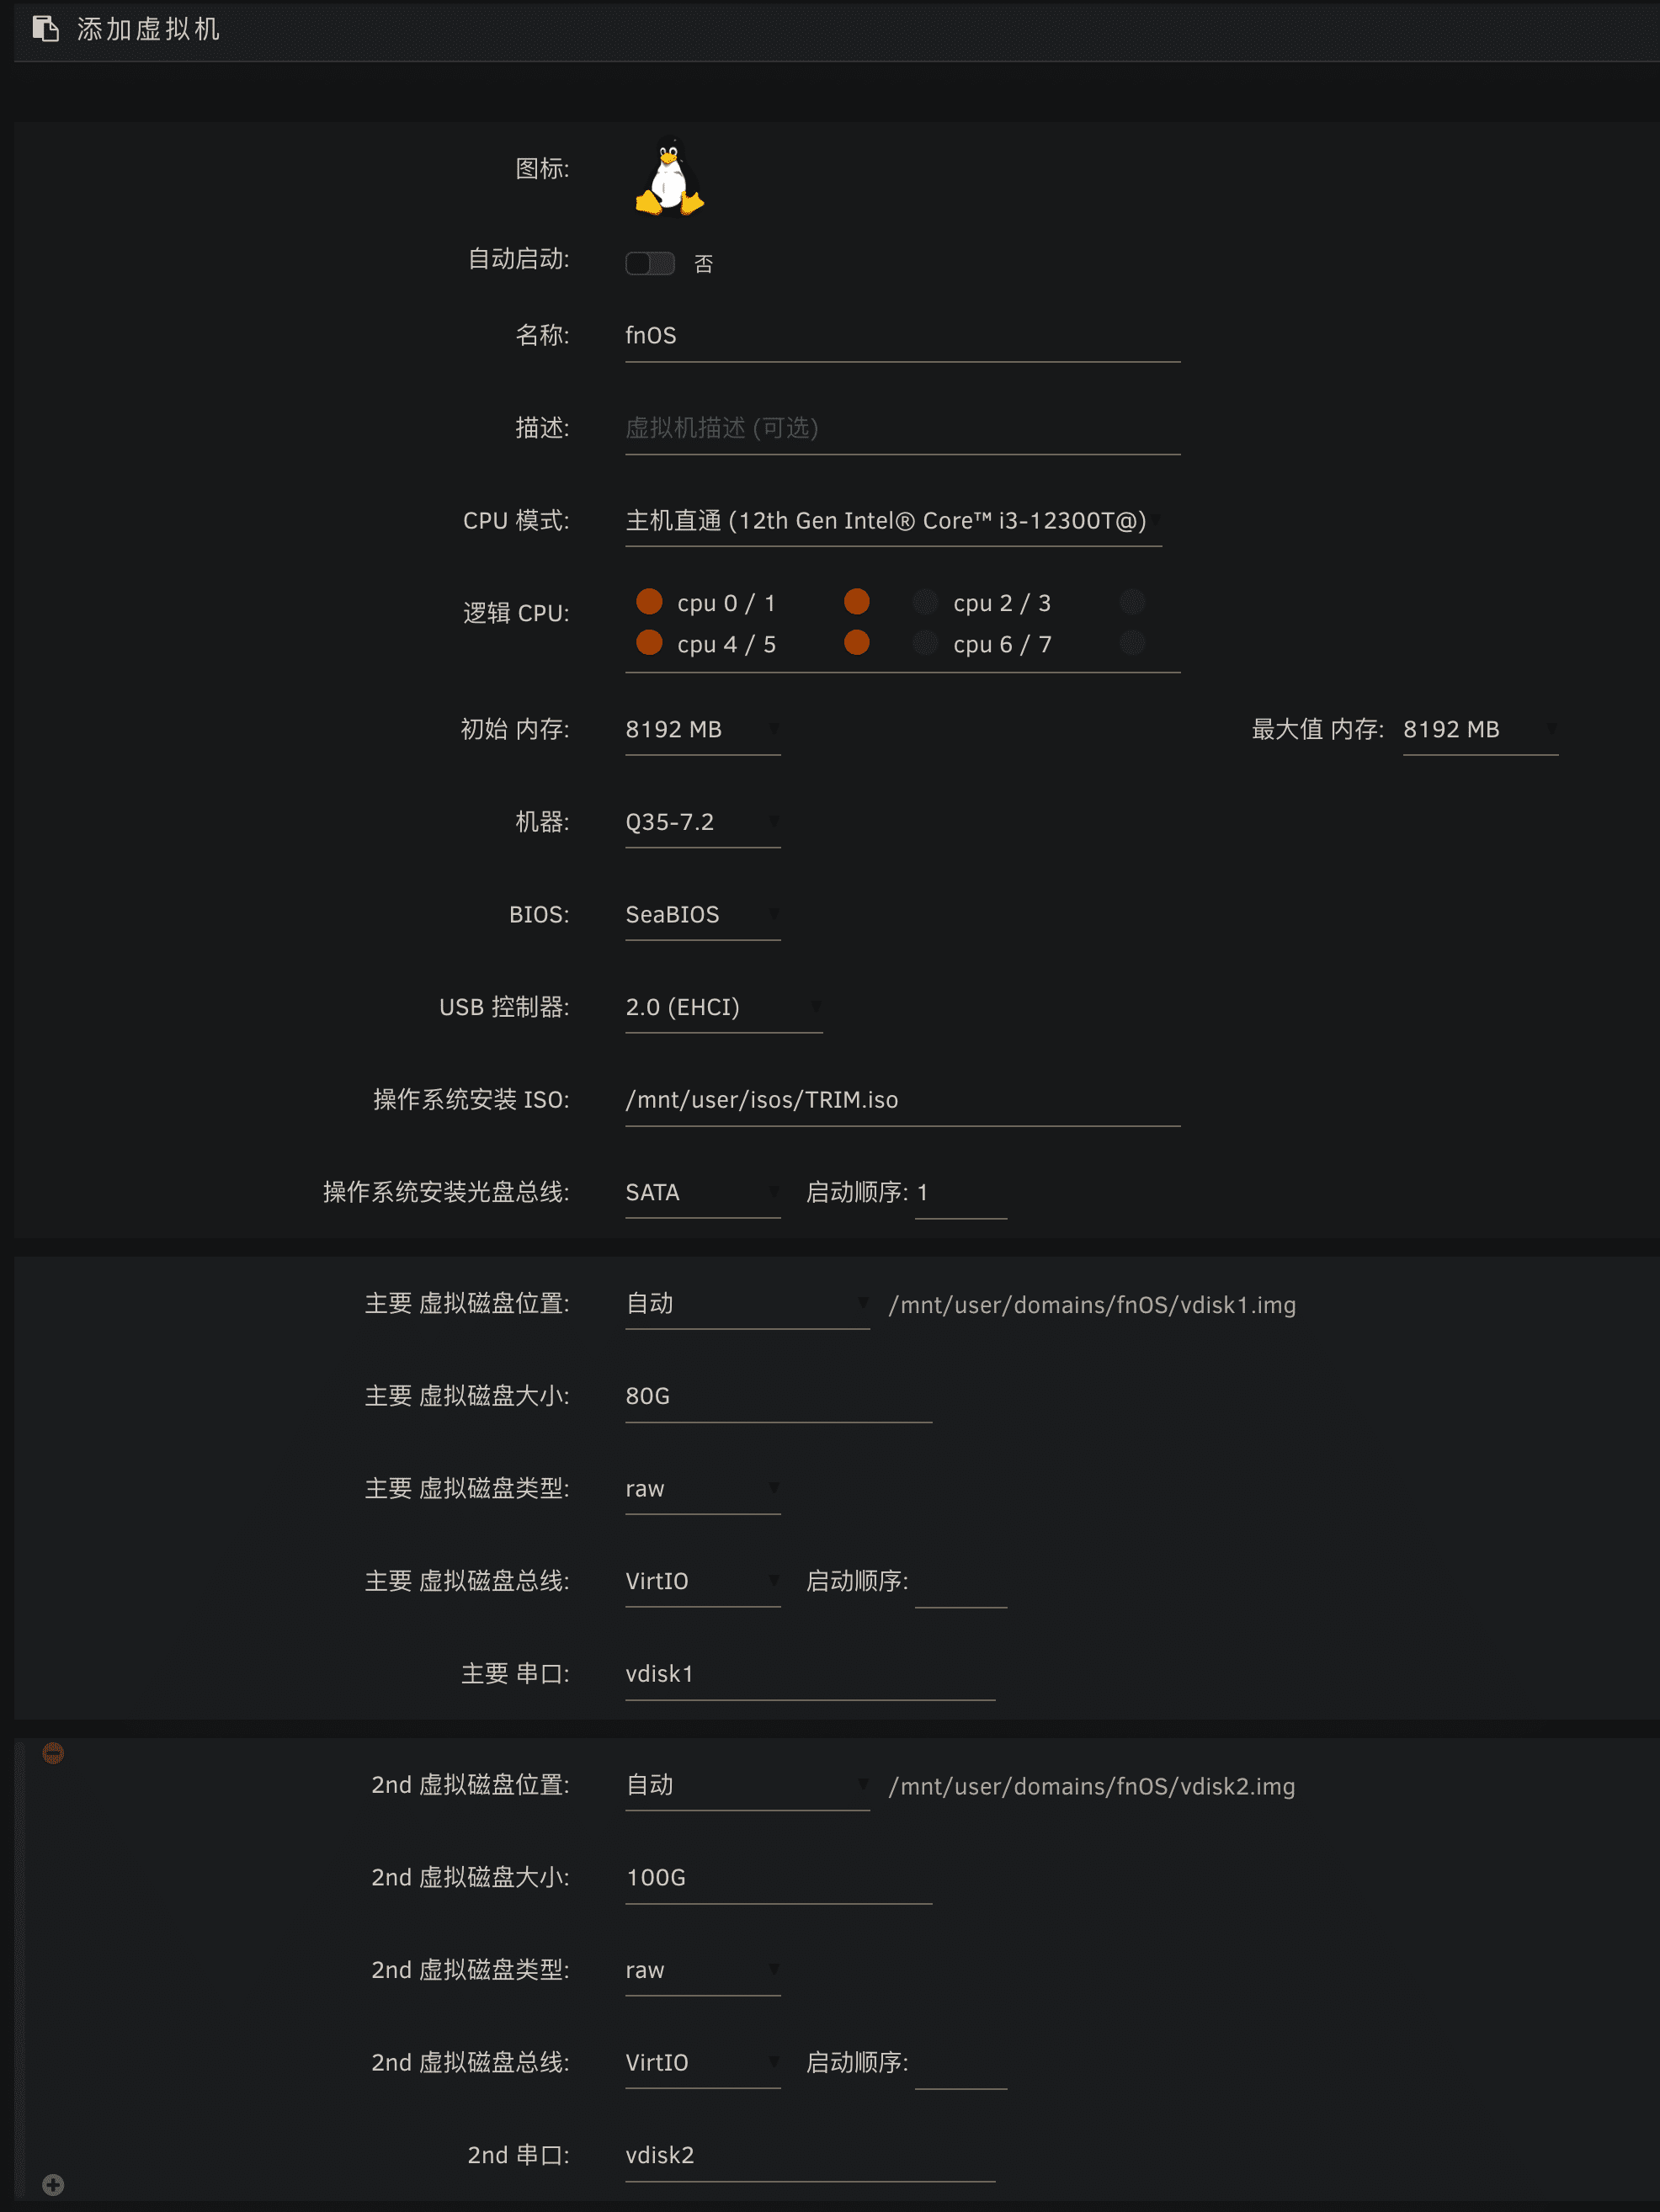Screen dimensions: 1660x2212
Task: Check the cpu 3 checkbox
Action: pos(1132,601)
